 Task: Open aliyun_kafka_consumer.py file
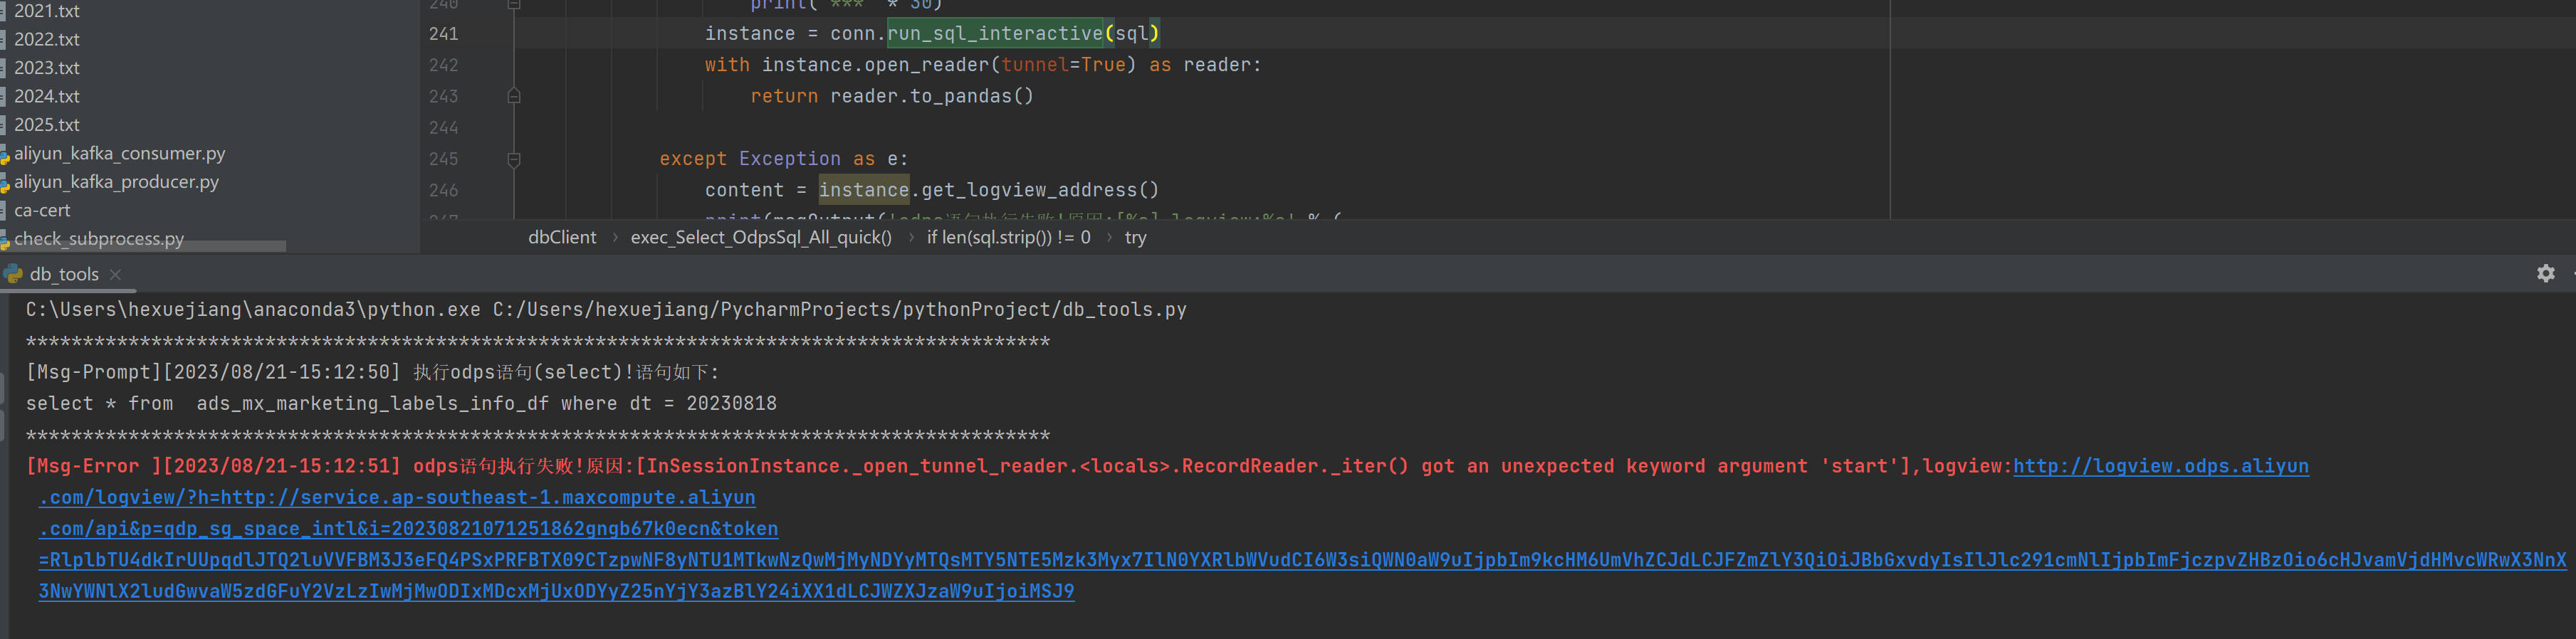pos(119,153)
